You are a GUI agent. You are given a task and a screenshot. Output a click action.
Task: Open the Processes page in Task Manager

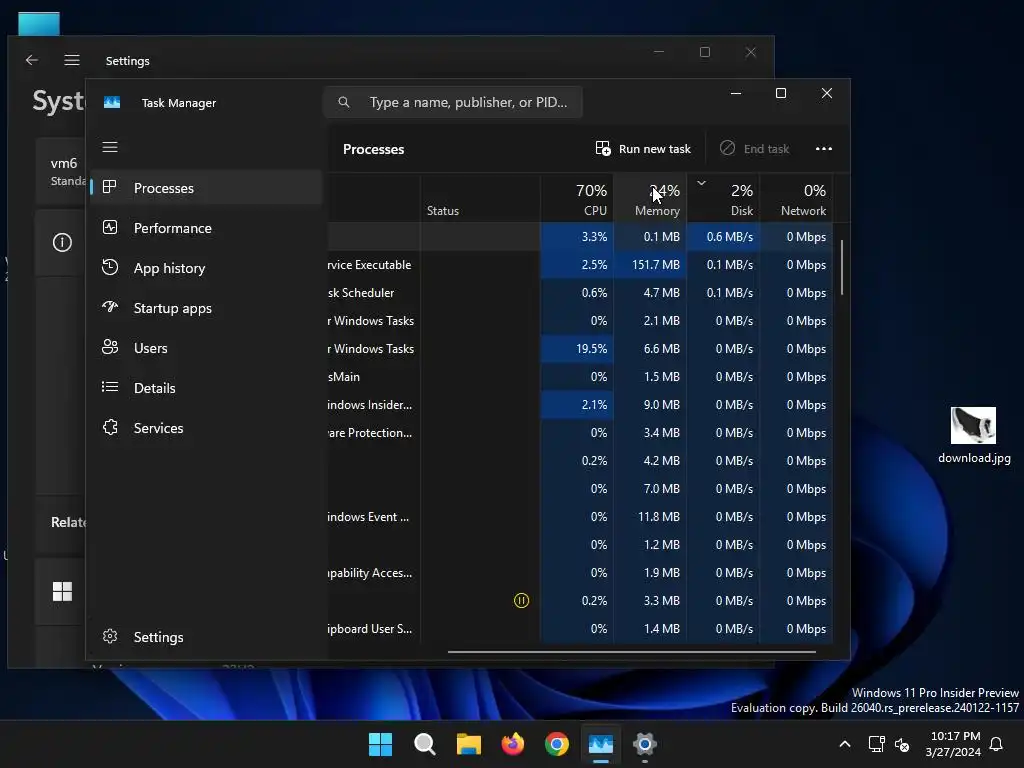[x=206, y=188]
